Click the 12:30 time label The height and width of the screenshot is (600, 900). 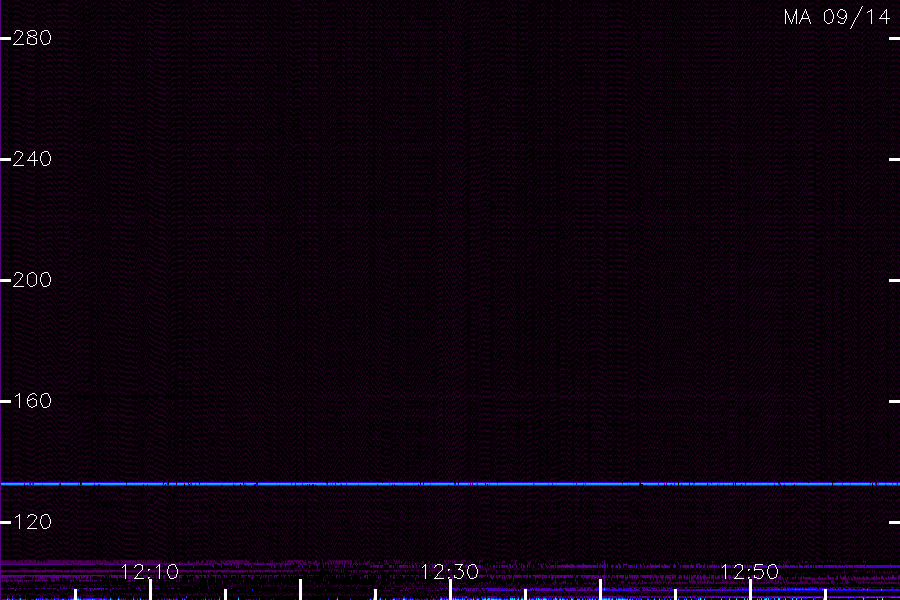coord(449,572)
